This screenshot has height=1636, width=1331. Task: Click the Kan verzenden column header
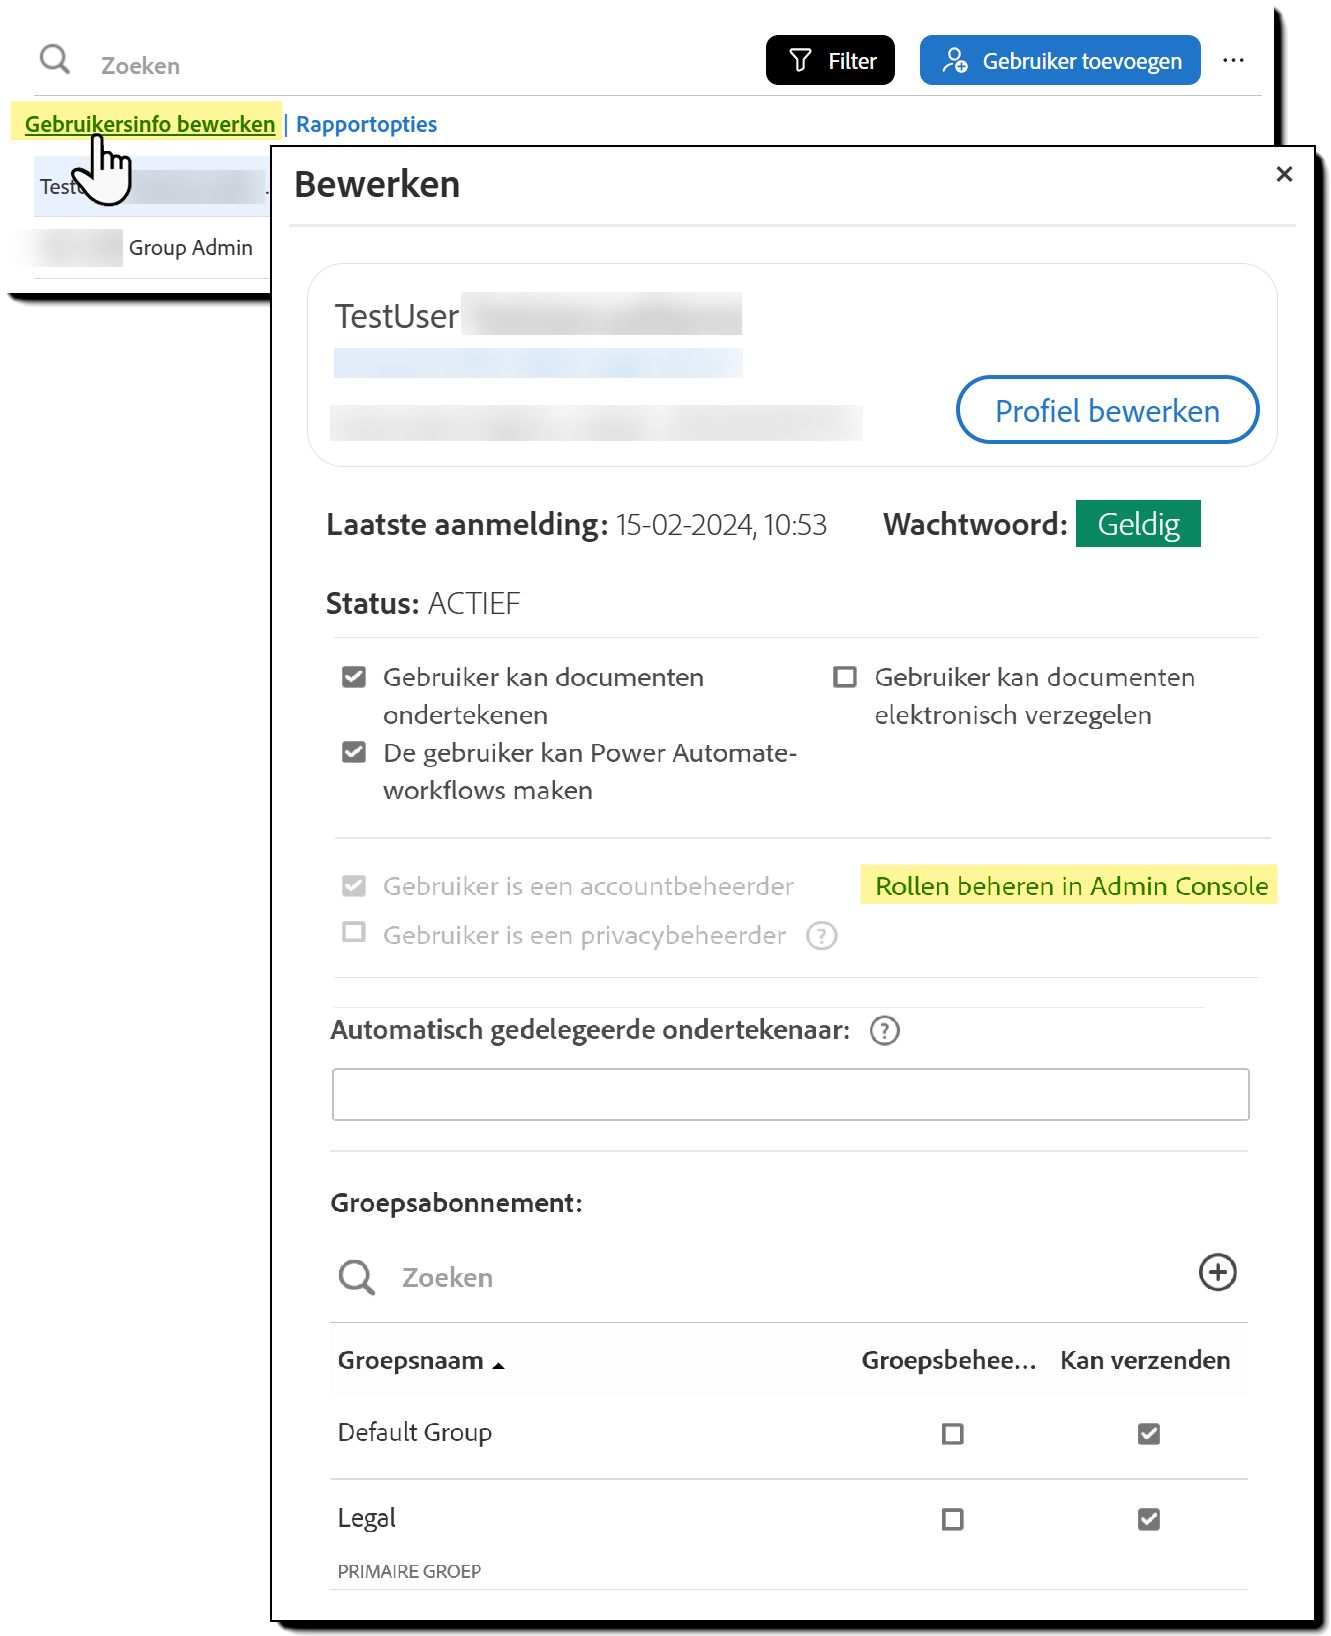click(1145, 1360)
